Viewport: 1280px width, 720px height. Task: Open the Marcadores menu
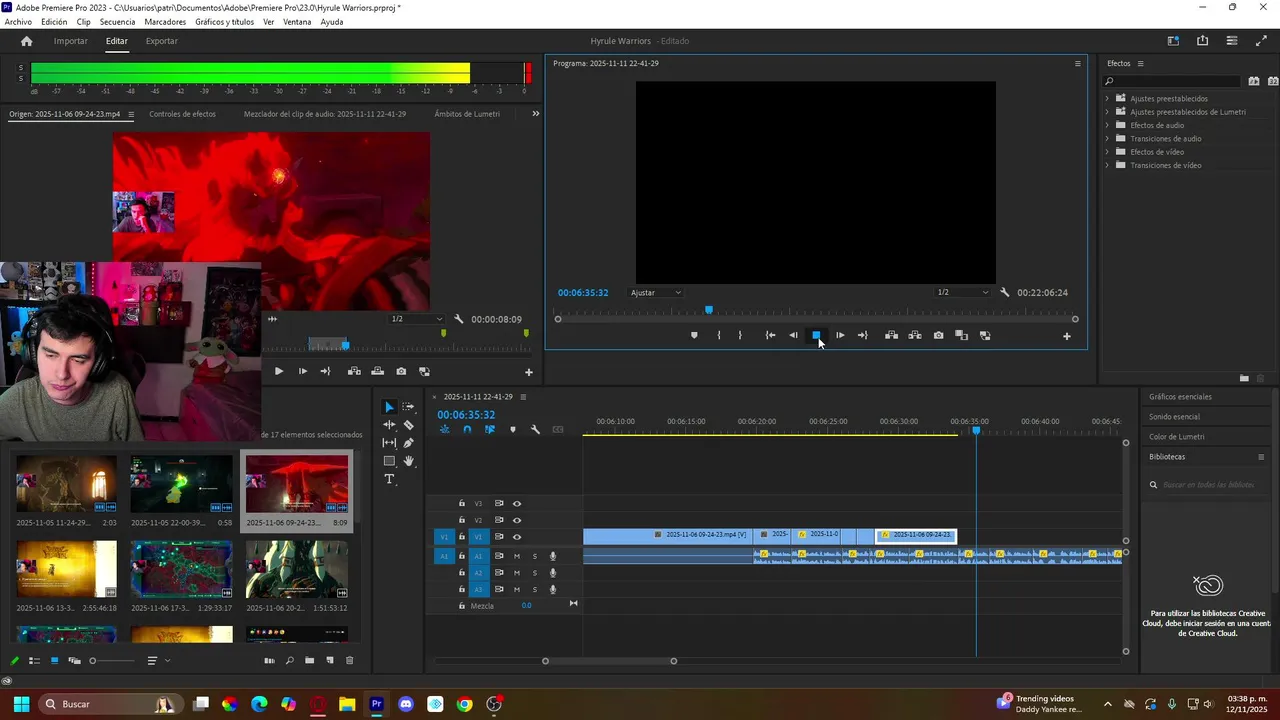point(165,22)
